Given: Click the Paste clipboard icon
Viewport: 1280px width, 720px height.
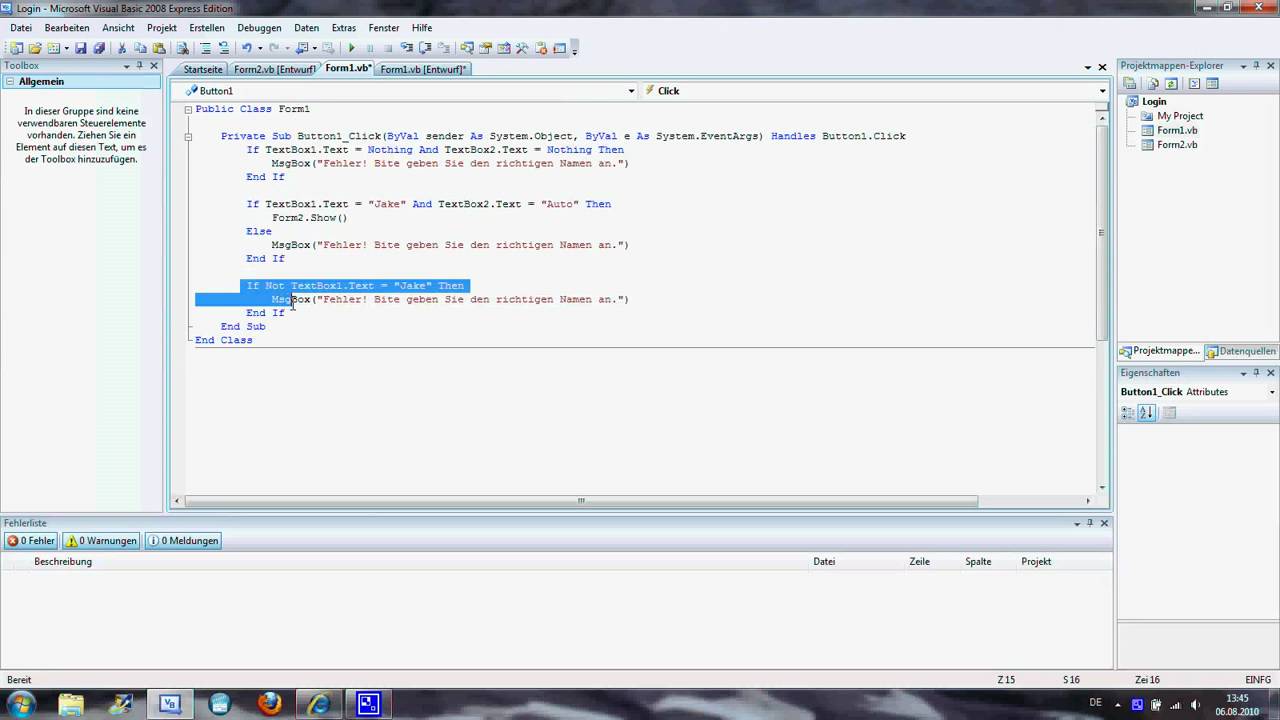Looking at the screenshot, I should 158,48.
